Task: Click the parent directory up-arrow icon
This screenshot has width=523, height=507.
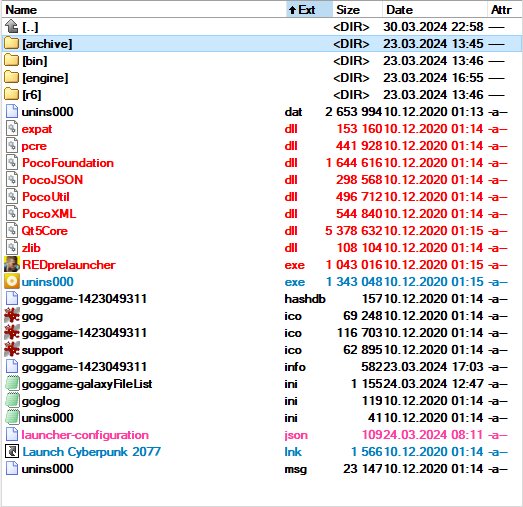Action: [12, 27]
